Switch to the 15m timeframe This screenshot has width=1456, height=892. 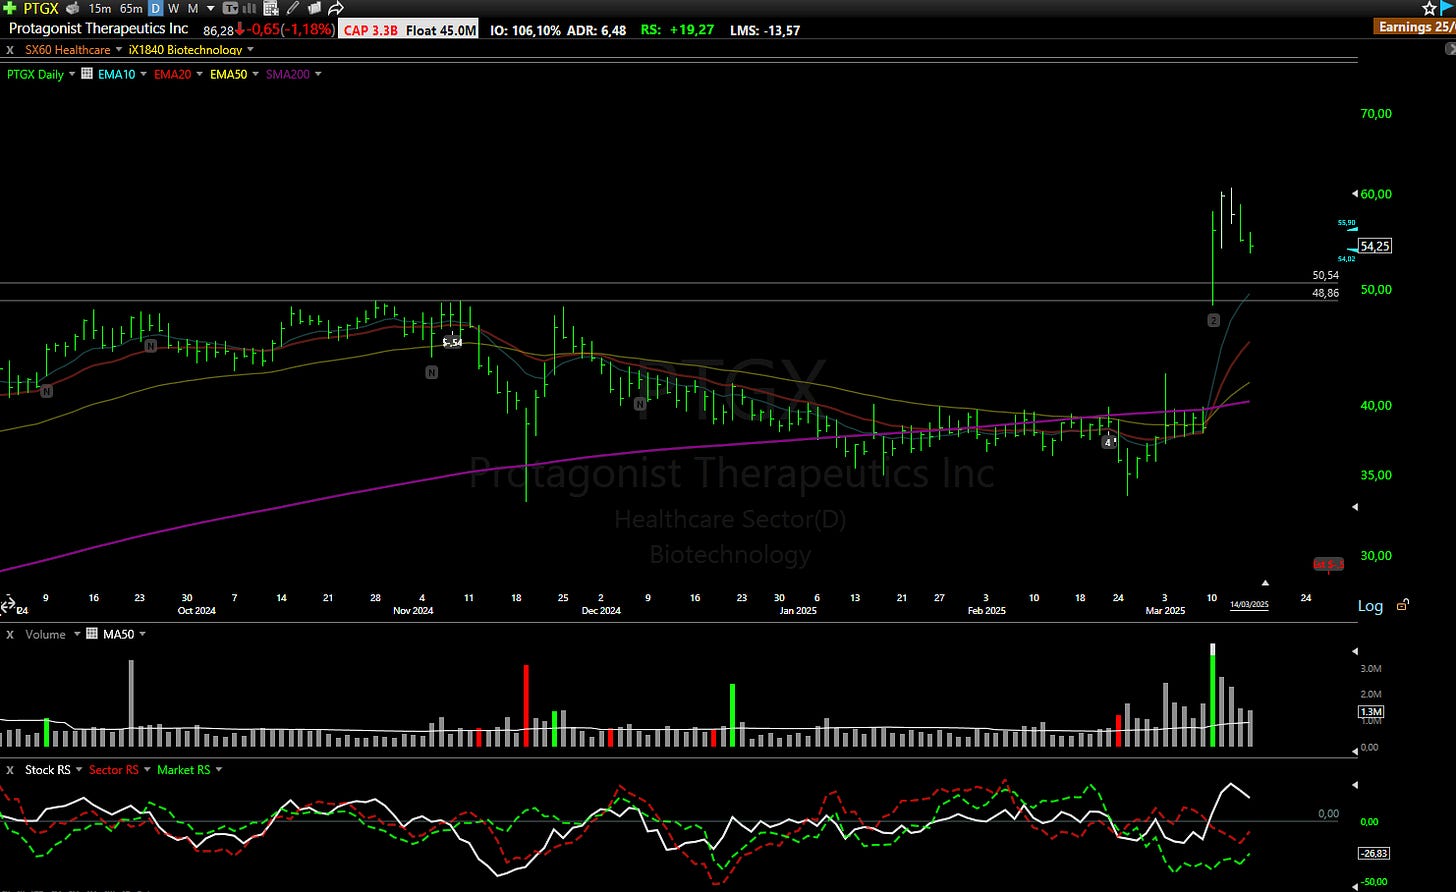[x=99, y=8]
